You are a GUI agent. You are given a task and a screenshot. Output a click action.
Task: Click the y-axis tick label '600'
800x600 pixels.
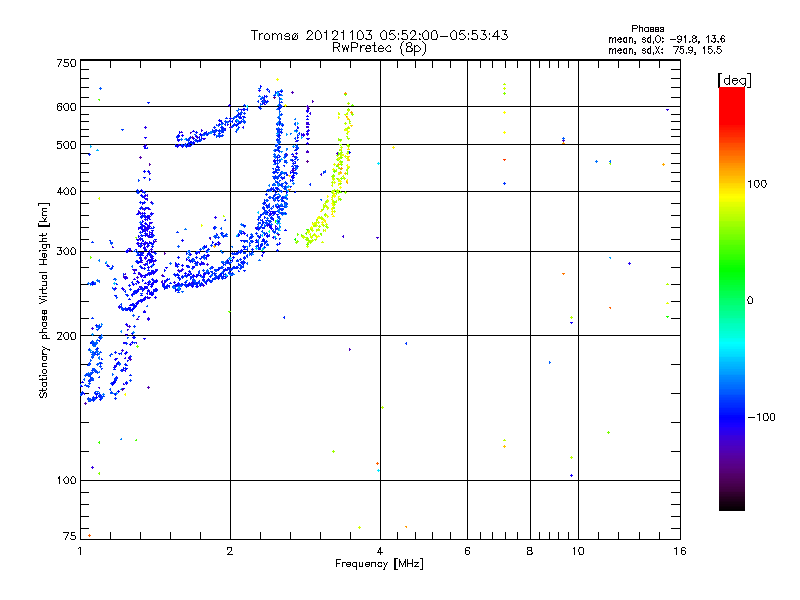click(x=67, y=107)
